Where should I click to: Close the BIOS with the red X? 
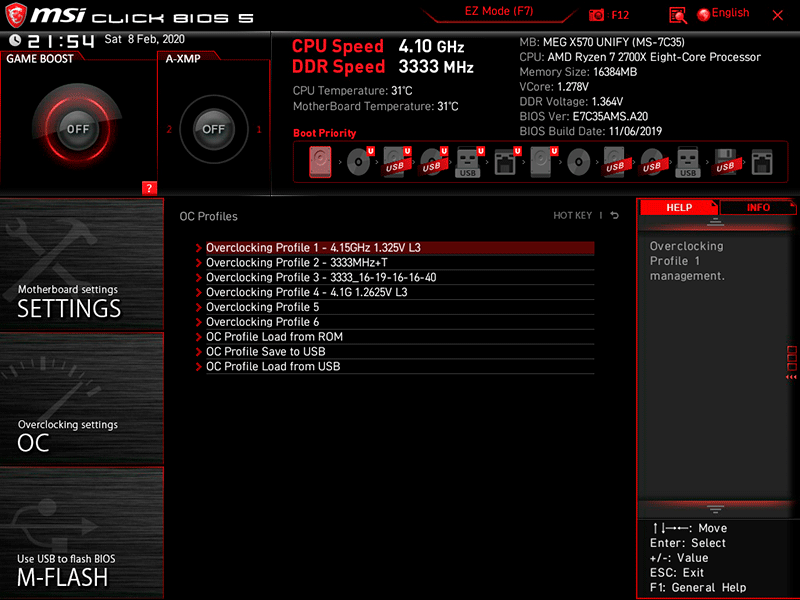coord(778,15)
